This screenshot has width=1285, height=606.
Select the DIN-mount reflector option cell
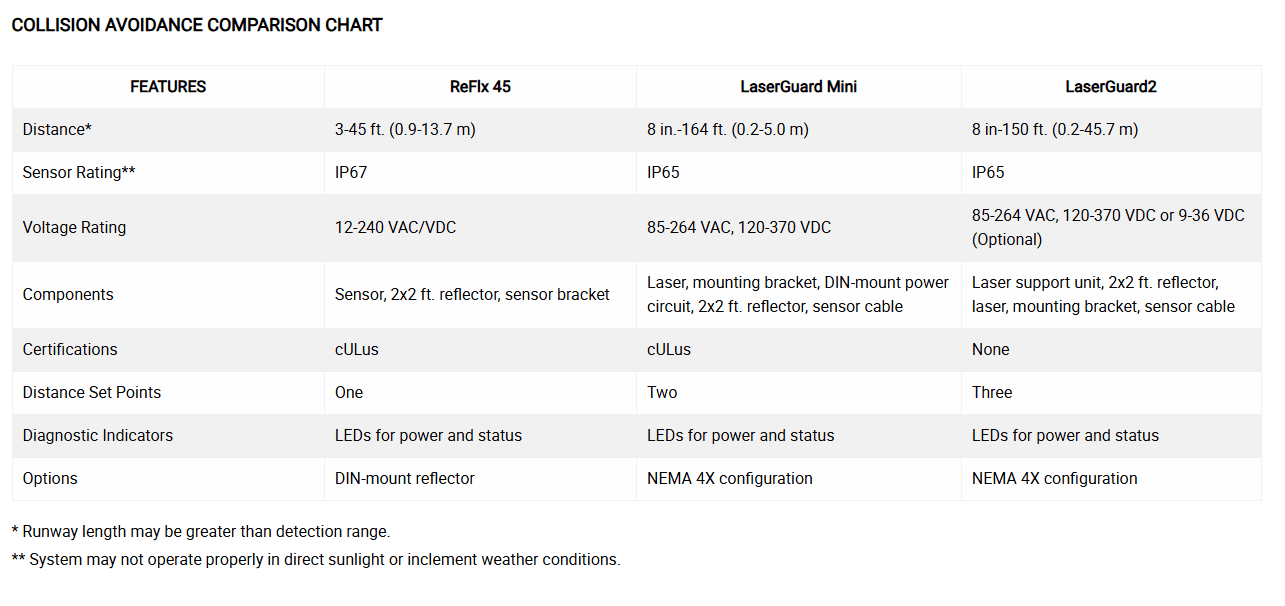tap(404, 479)
